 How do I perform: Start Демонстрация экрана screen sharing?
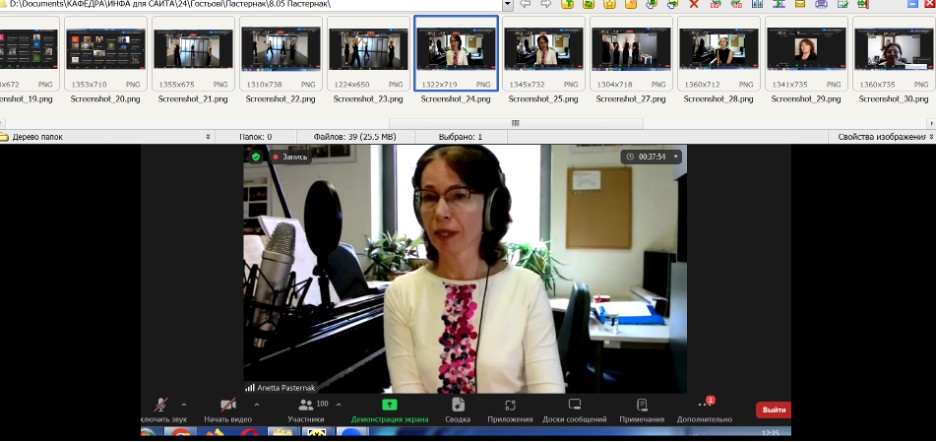click(389, 411)
